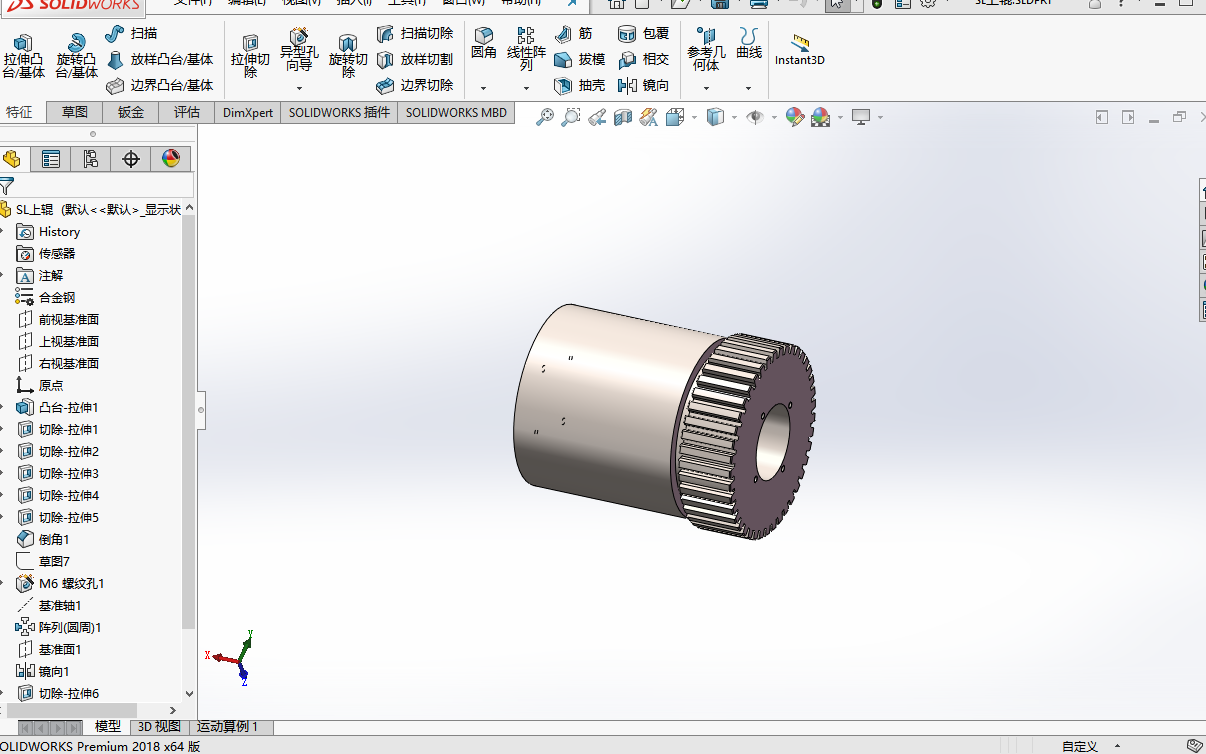Select the 线性阵列 linear pattern tool
The image size is (1206, 754).
coord(526,49)
